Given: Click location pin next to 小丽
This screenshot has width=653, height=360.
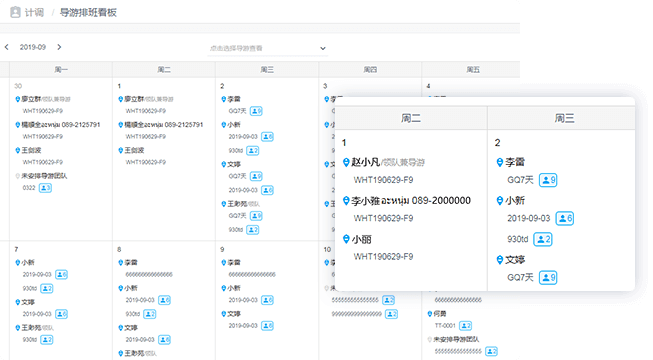Looking at the screenshot, I should click(346, 239).
